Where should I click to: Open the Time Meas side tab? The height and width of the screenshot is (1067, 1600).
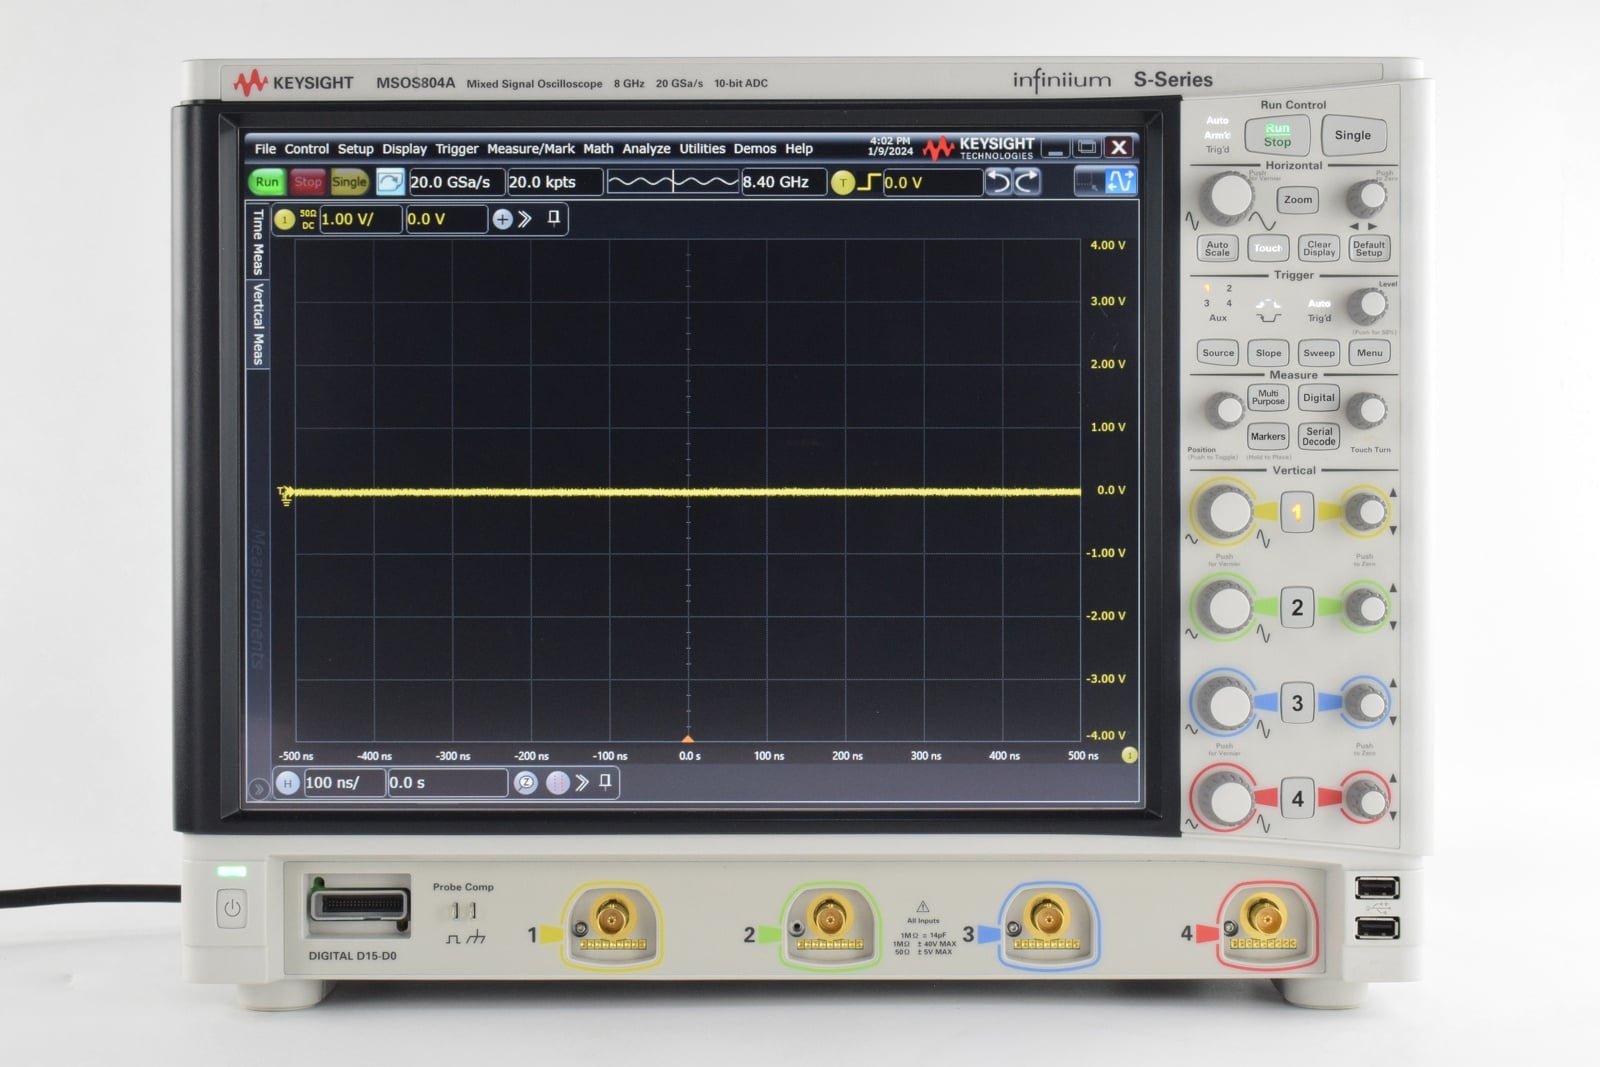click(258, 241)
